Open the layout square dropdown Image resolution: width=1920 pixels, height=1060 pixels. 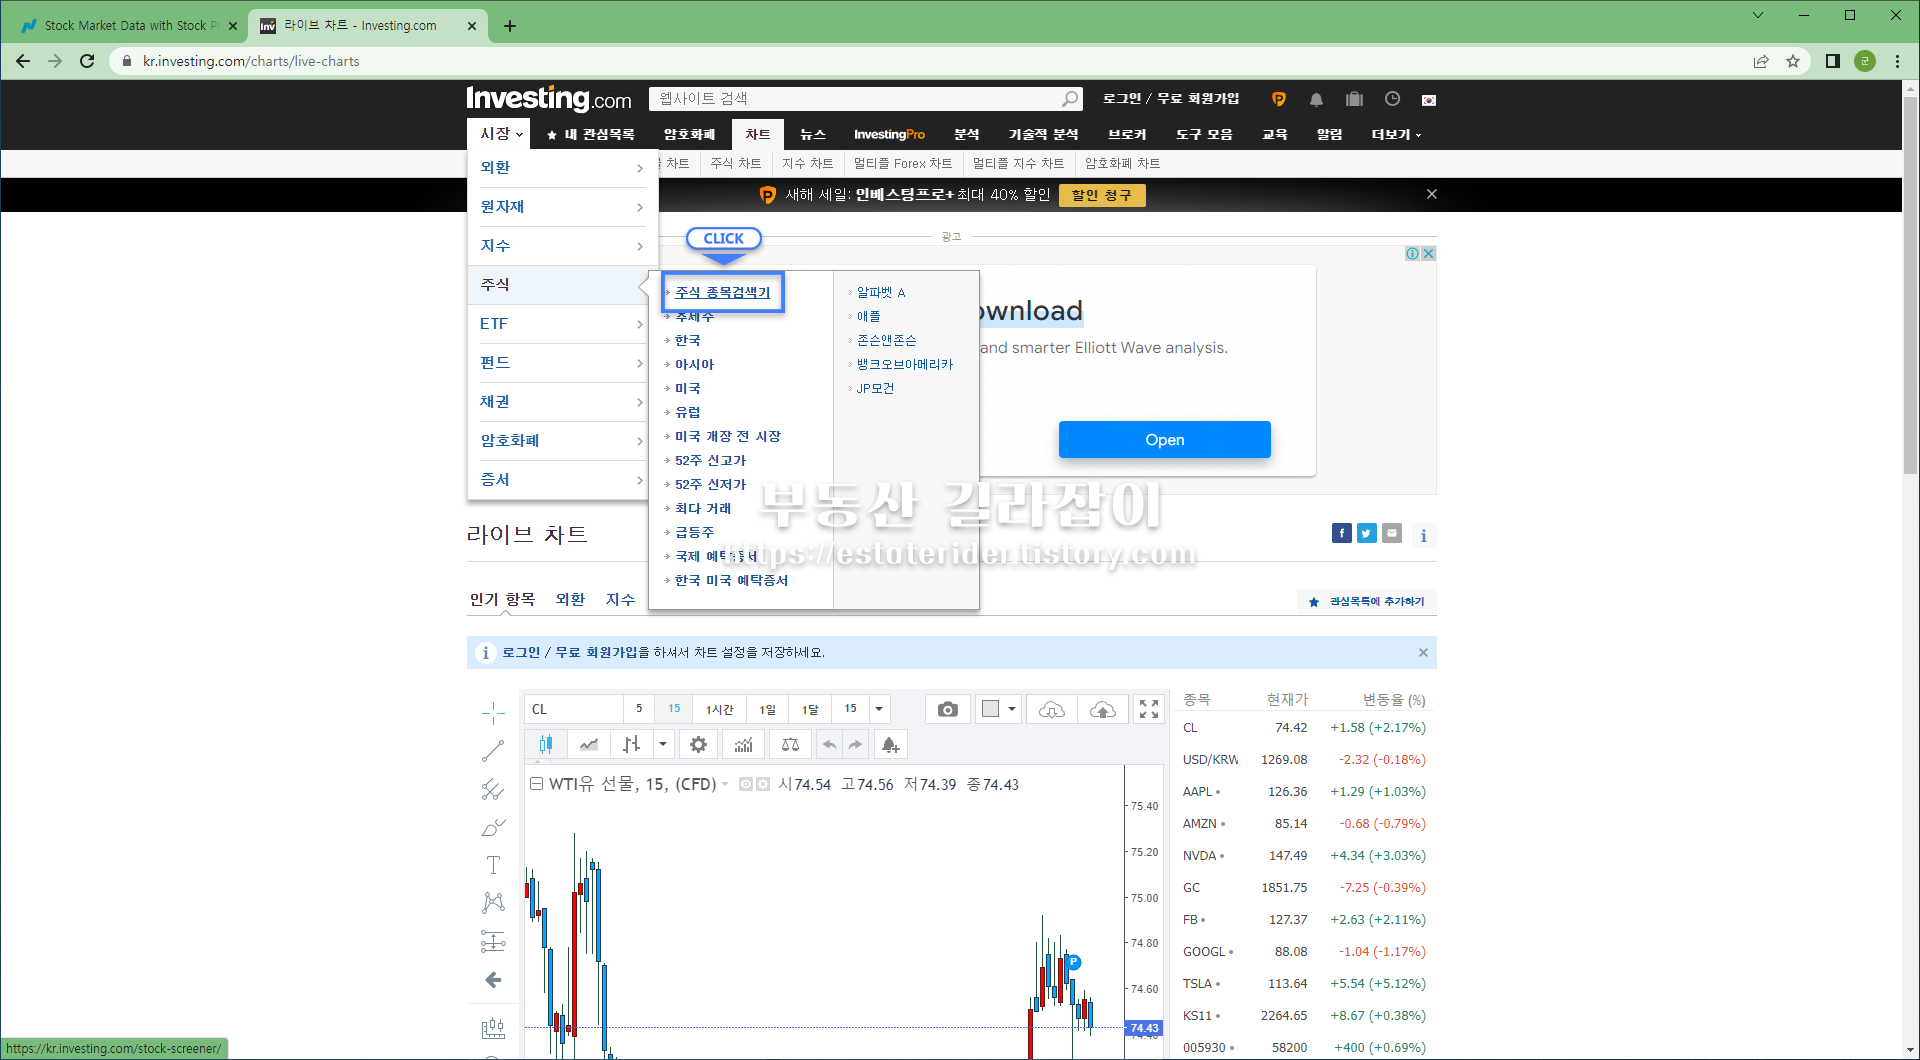point(998,709)
